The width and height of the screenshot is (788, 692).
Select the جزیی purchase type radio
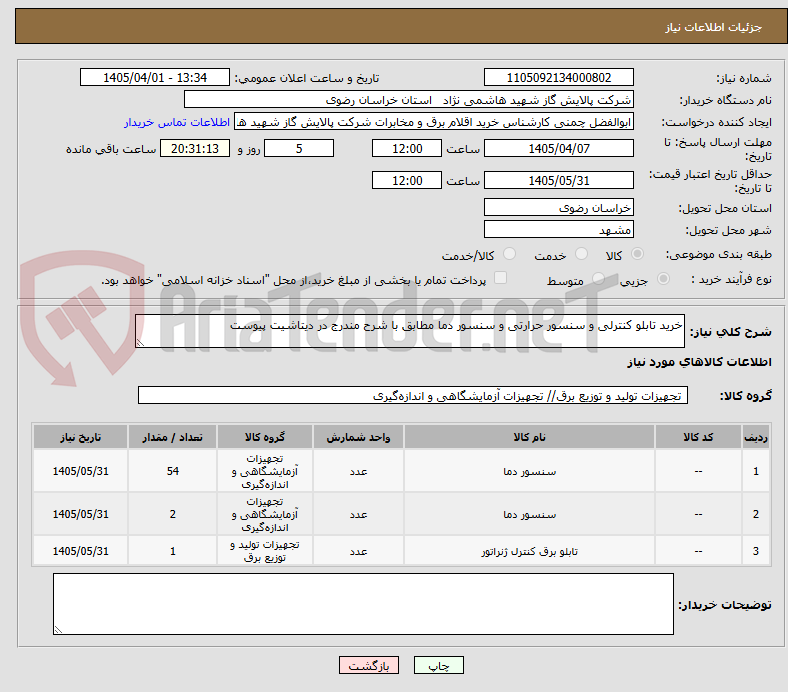pyautogui.click(x=663, y=278)
